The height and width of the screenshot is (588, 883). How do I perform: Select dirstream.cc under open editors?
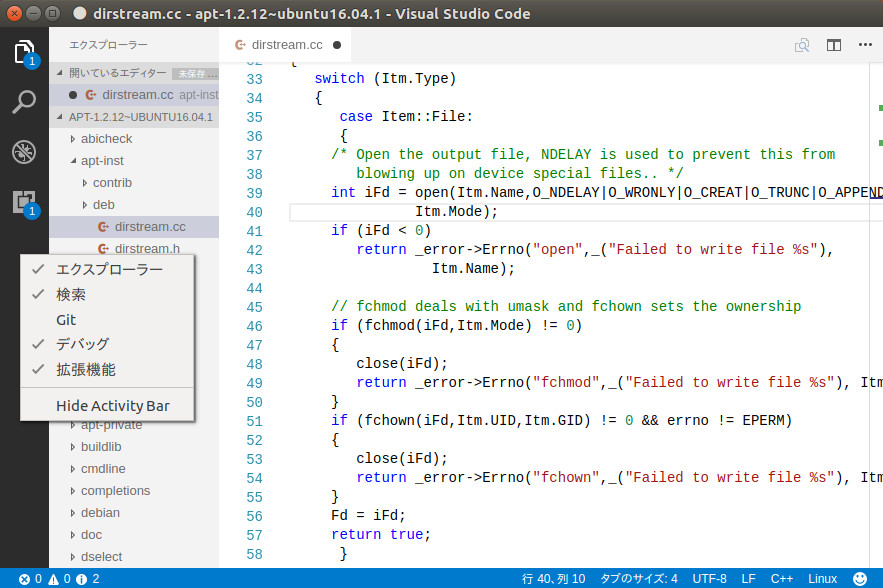134,95
